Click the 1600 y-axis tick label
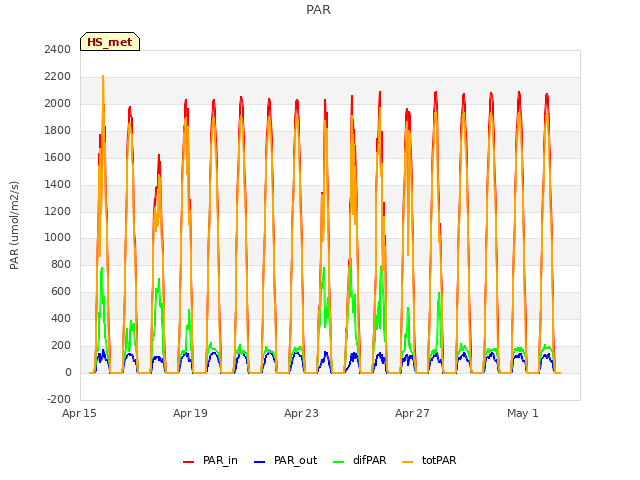Screen dimensions: 640x480 (58, 157)
